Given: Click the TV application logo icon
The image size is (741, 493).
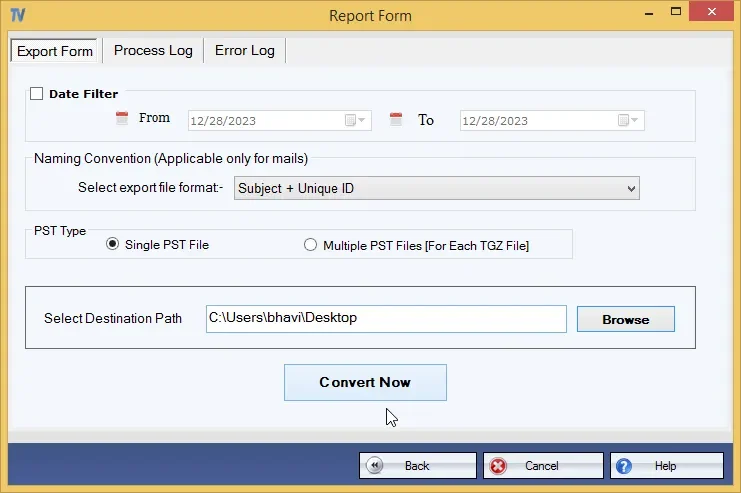Looking at the screenshot, I should 17,15.
